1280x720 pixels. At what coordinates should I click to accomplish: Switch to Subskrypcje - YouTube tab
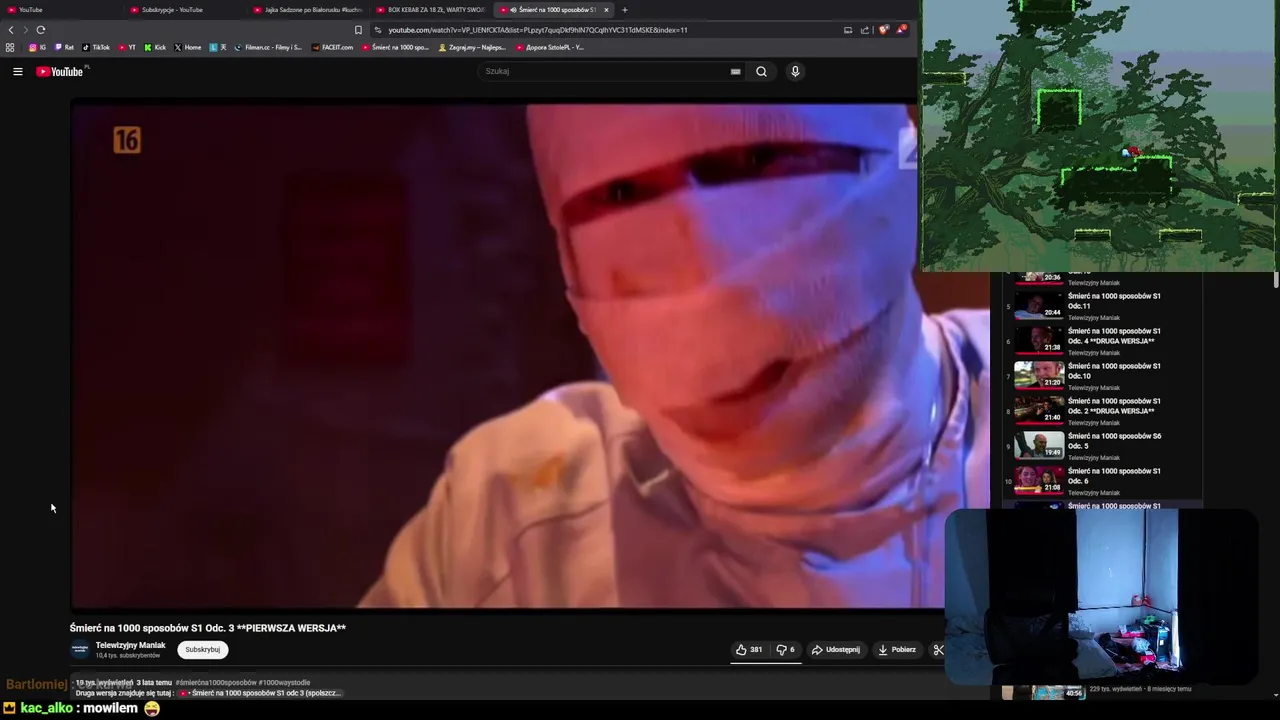tap(183, 10)
